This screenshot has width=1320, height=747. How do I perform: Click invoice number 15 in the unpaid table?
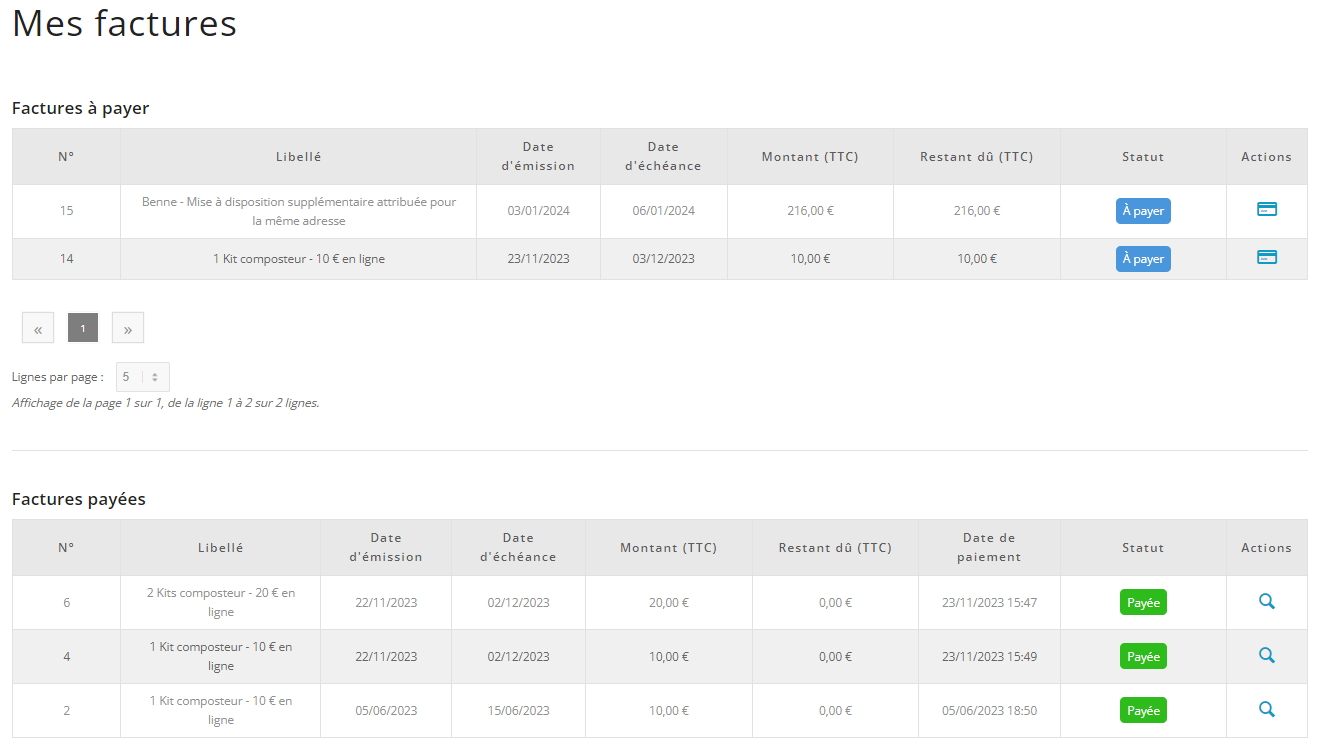(x=66, y=211)
